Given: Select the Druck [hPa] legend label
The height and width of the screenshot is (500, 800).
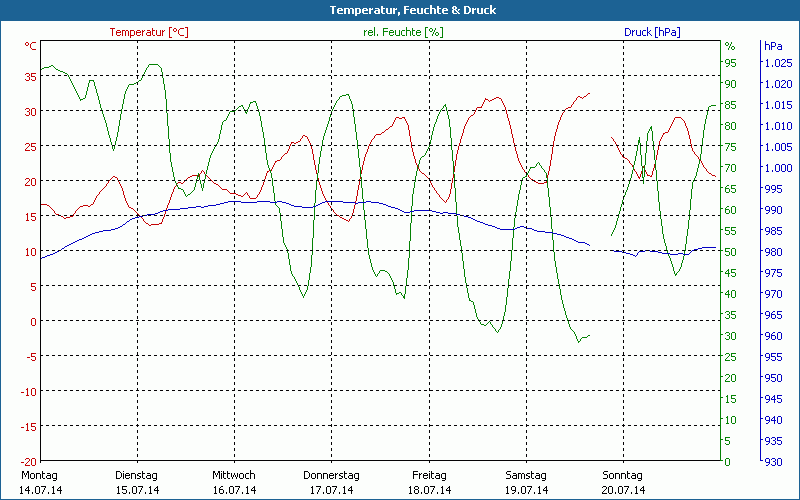Looking at the screenshot, I should pyautogui.click(x=652, y=32).
